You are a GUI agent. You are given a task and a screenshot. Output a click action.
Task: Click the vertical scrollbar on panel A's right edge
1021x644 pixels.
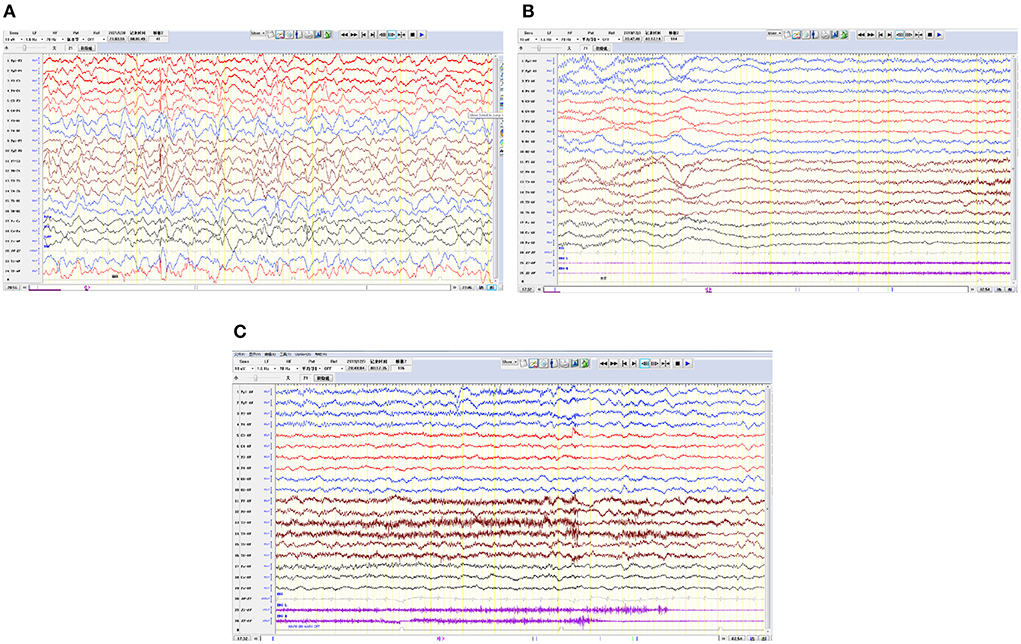(x=496, y=169)
